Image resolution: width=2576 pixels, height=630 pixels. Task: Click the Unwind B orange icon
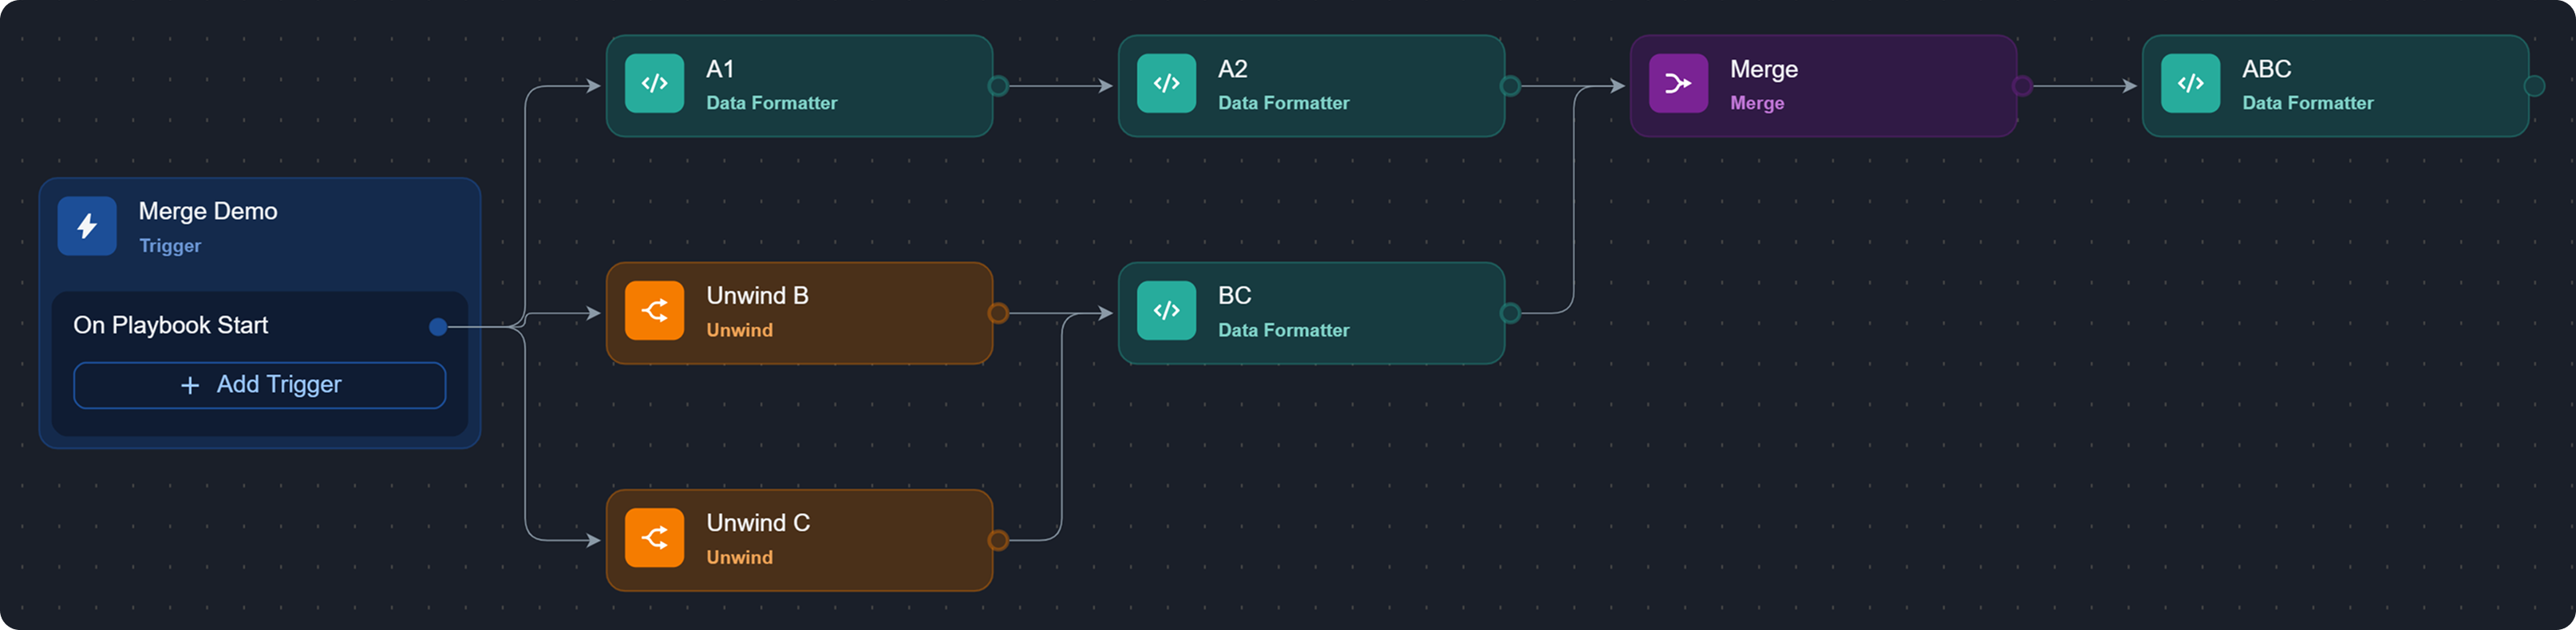654,311
